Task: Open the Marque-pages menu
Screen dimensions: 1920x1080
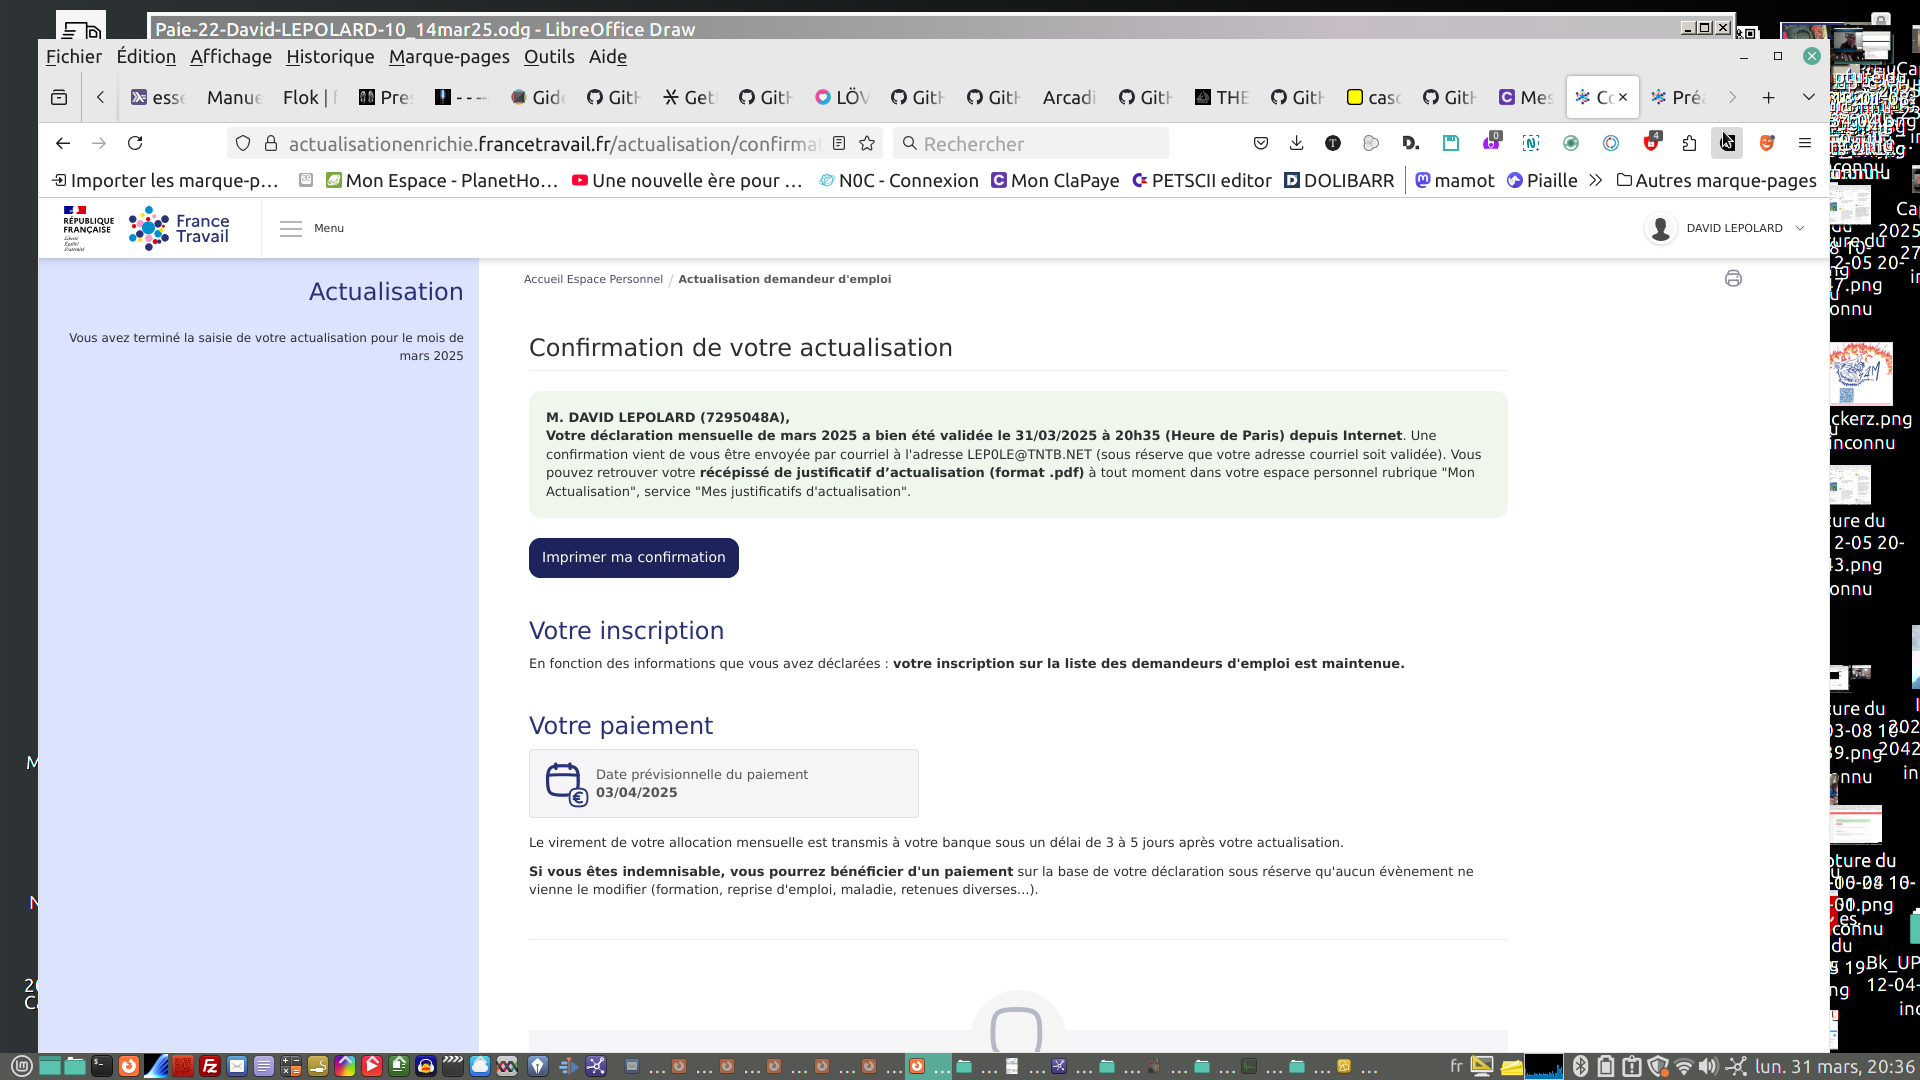Action: pos(449,57)
